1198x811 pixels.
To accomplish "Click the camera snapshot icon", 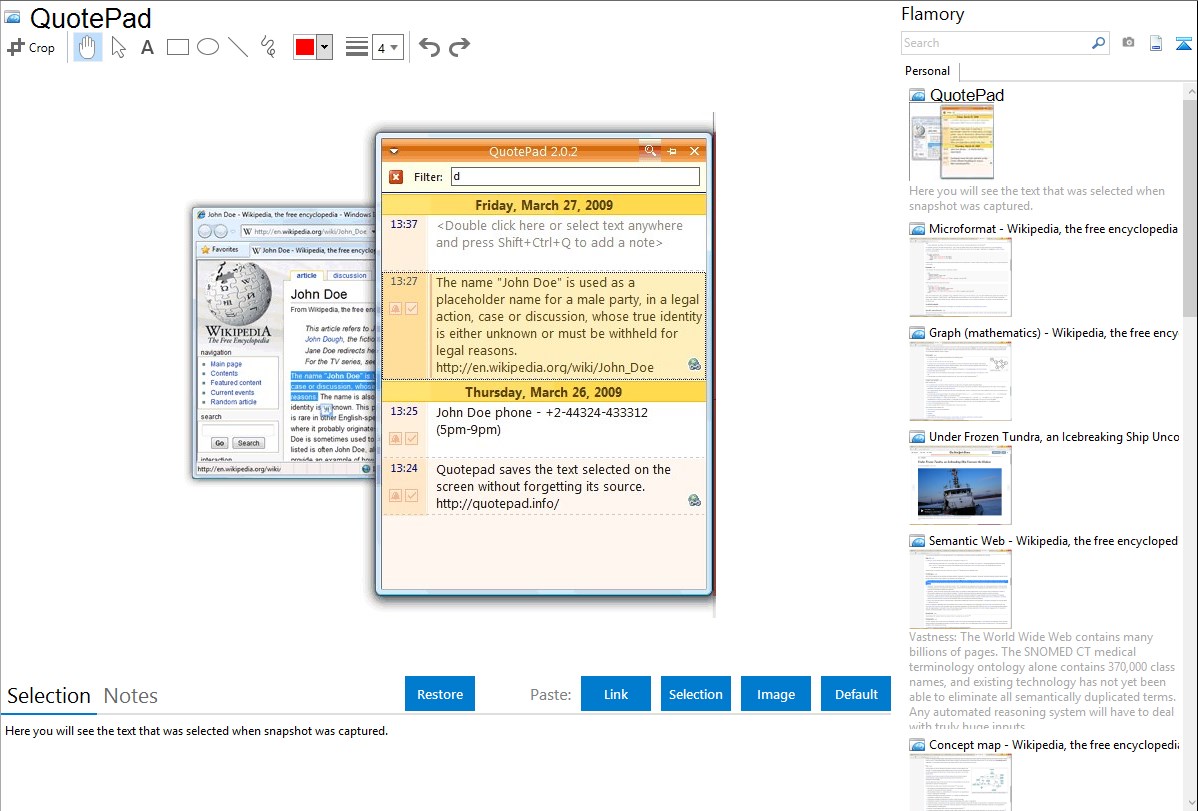I will (1128, 43).
